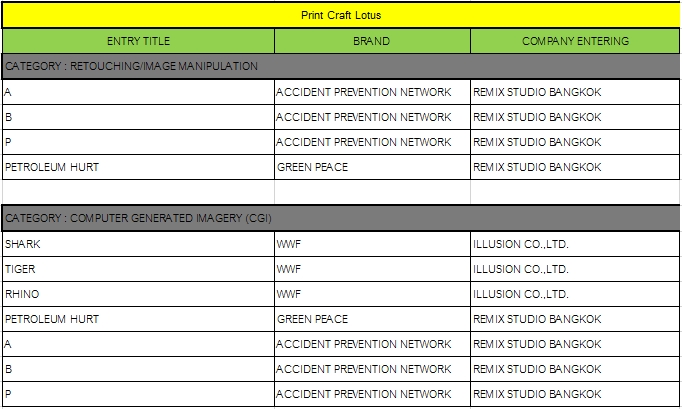Screen dimensions: 682x409
Task: Select entry B in the CGI category
Action: [x=138, y=369]
